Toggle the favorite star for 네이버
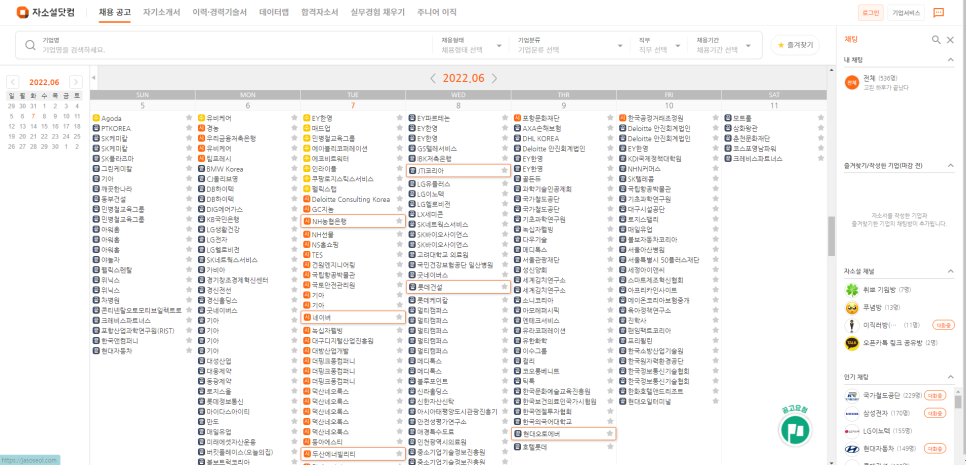 pos(399,317)
